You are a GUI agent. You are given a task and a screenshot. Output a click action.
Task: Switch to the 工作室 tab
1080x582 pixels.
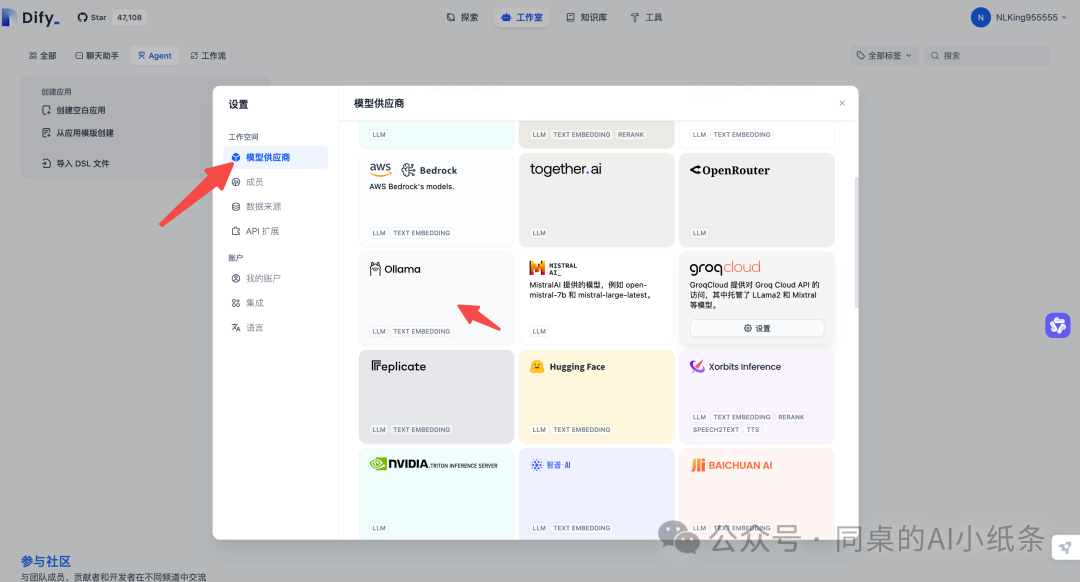521,17
